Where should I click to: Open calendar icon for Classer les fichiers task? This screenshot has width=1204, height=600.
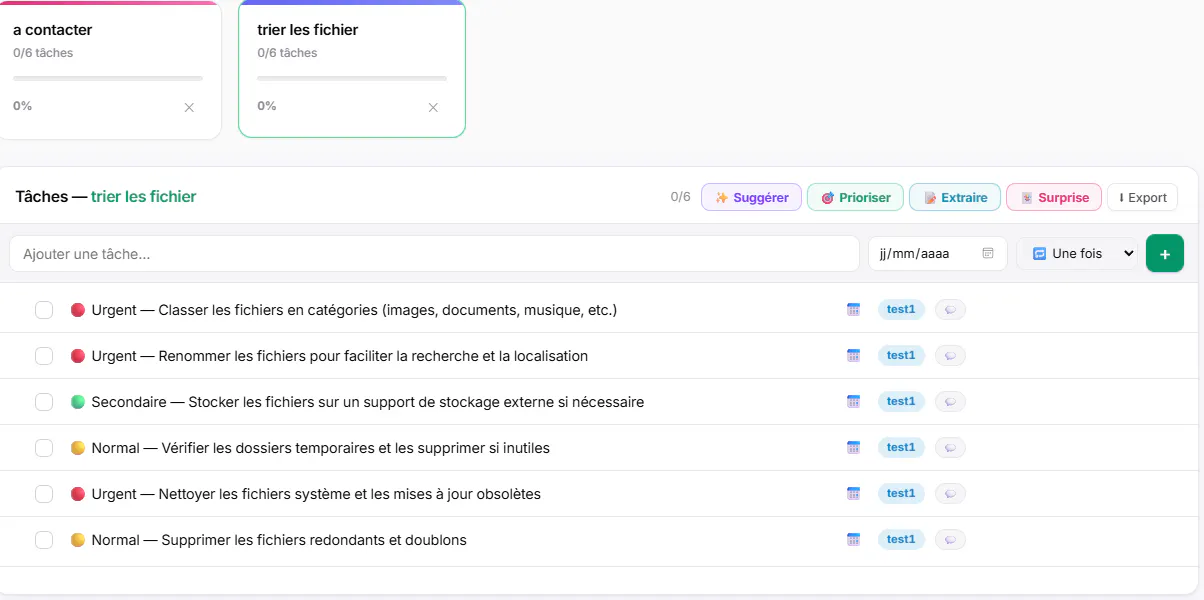(x=853, y=310)
